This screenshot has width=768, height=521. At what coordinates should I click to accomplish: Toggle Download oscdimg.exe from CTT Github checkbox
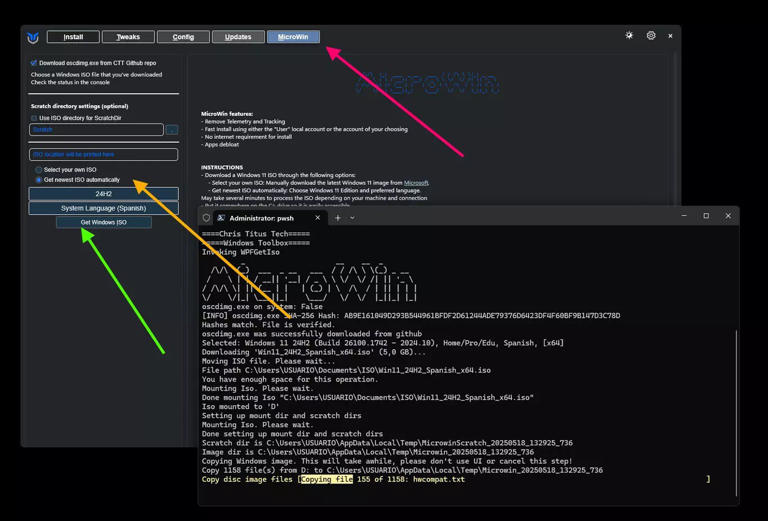[34, 63]
